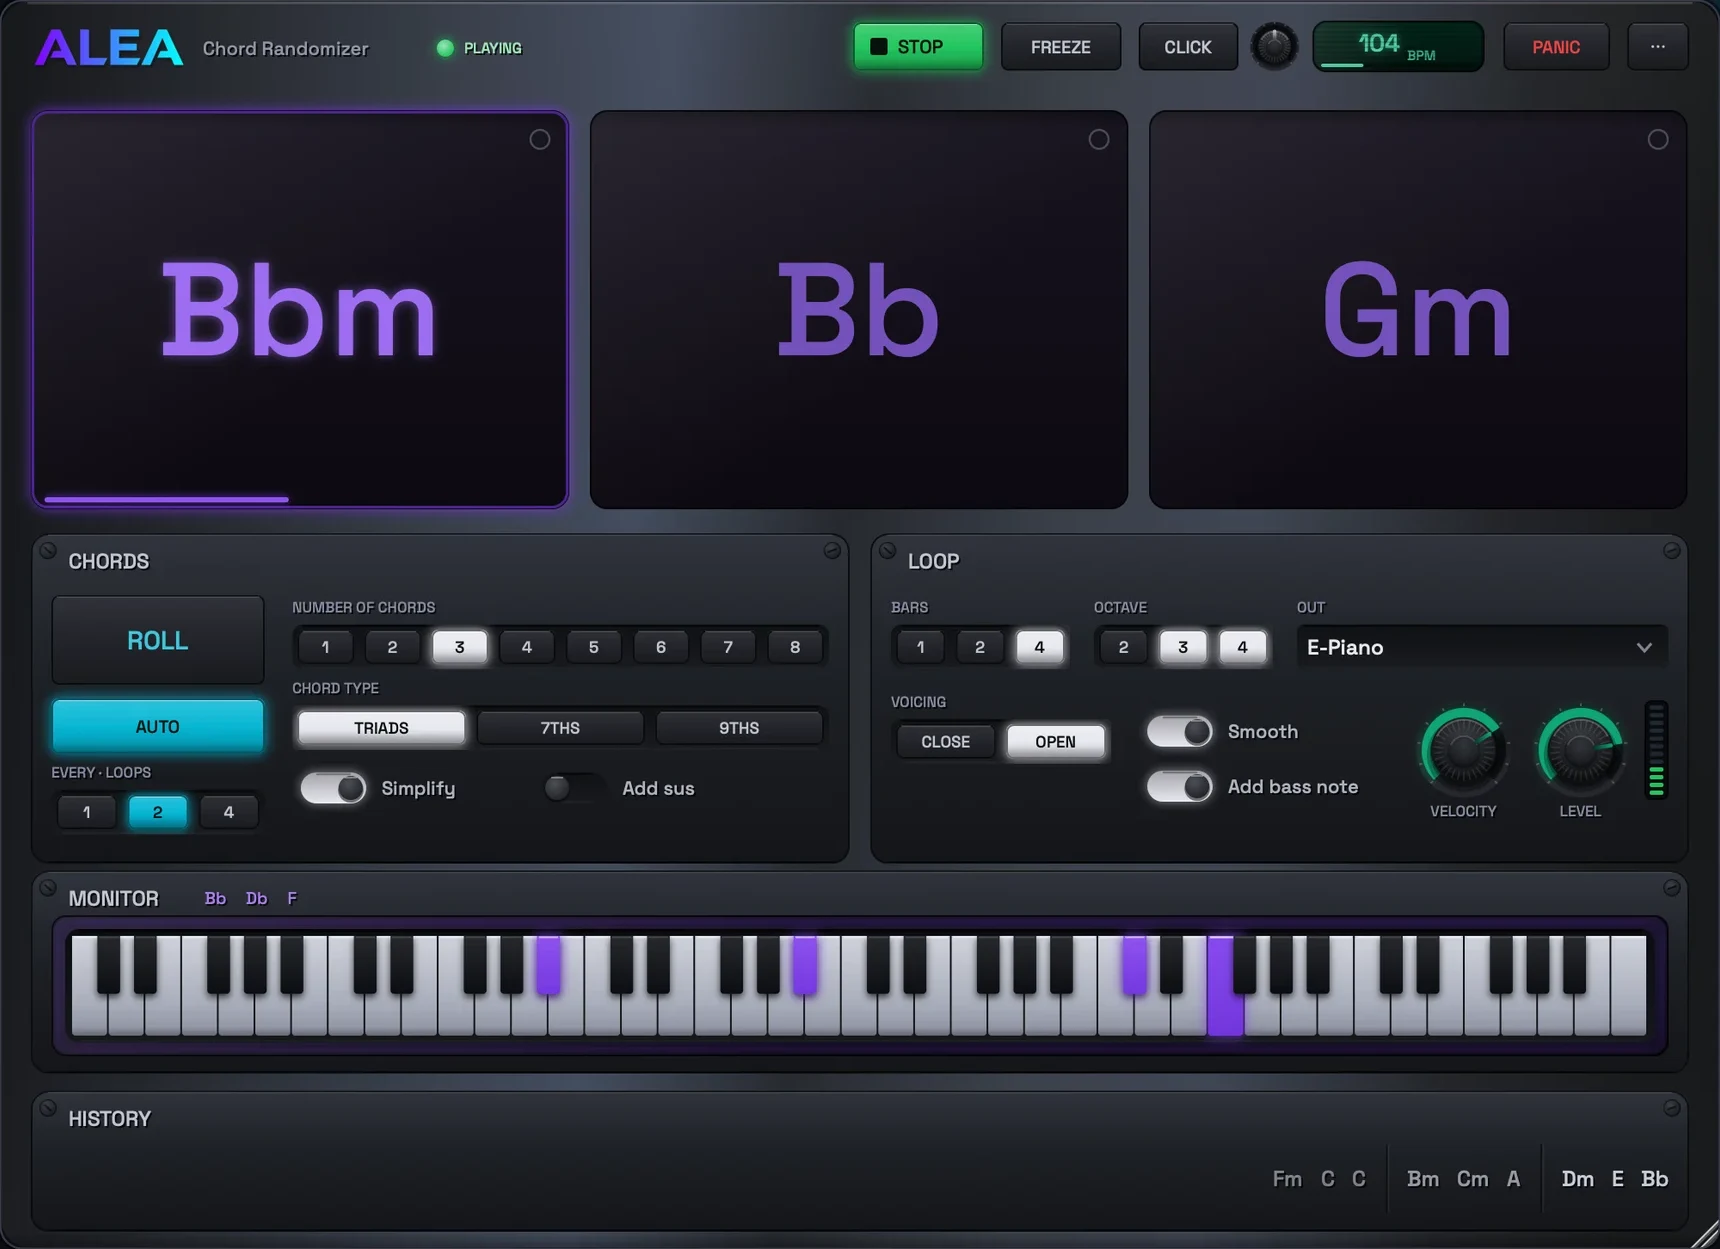Viewport: 1720px width, 1249px height.
Task: Toggle the Add bass note switch
Action: point(1179,786)
